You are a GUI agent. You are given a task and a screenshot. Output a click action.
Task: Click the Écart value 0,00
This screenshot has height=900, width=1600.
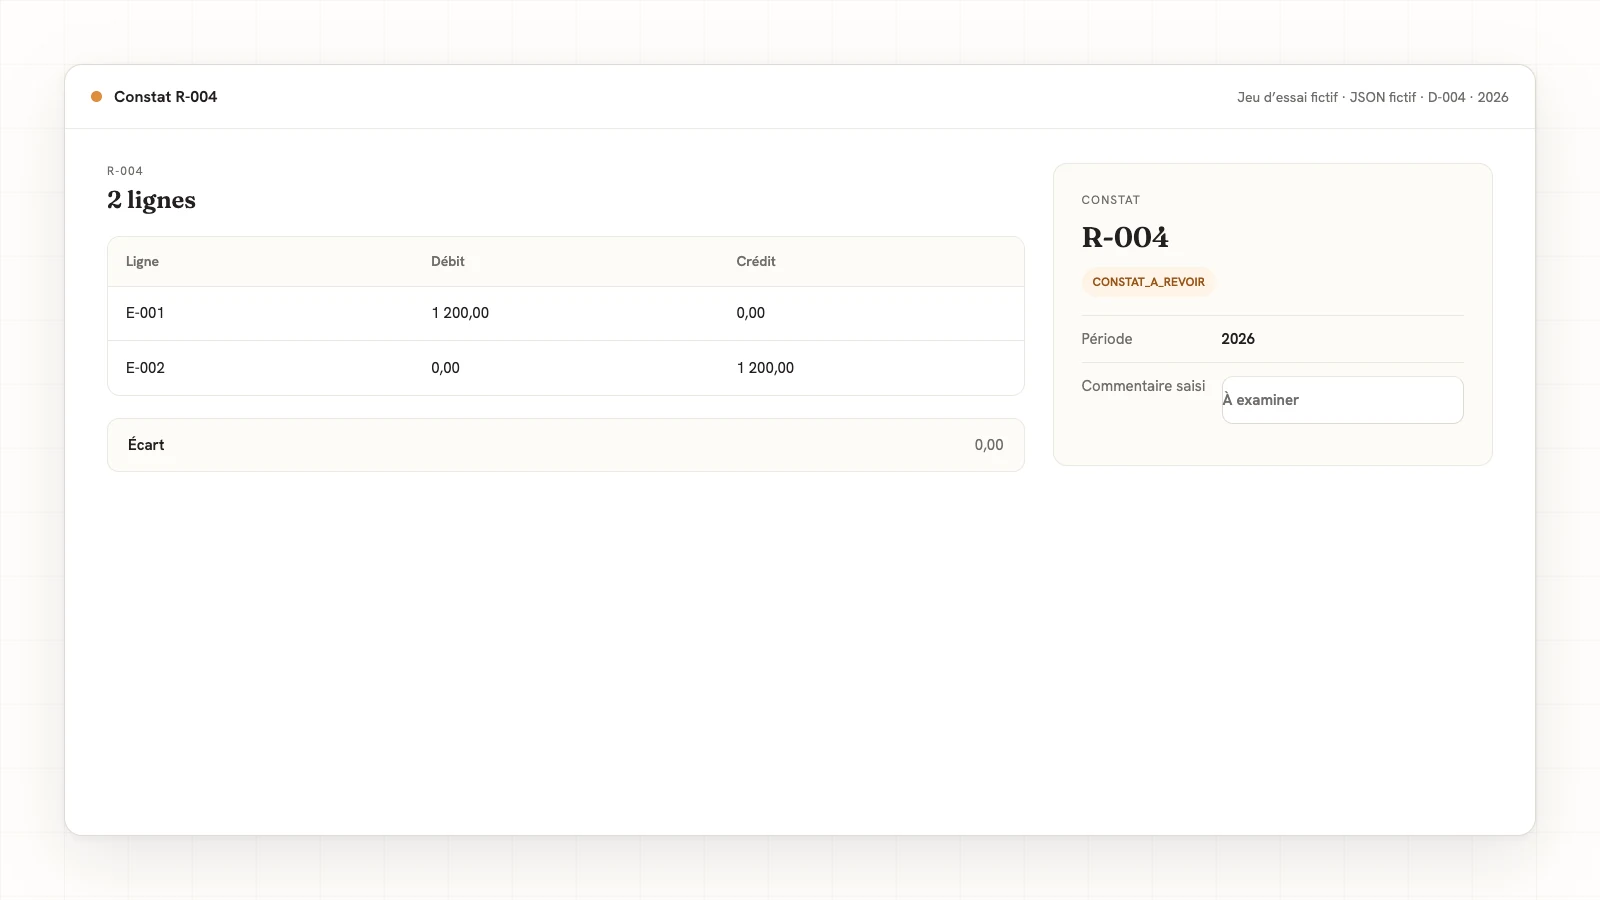coord(989,445)
